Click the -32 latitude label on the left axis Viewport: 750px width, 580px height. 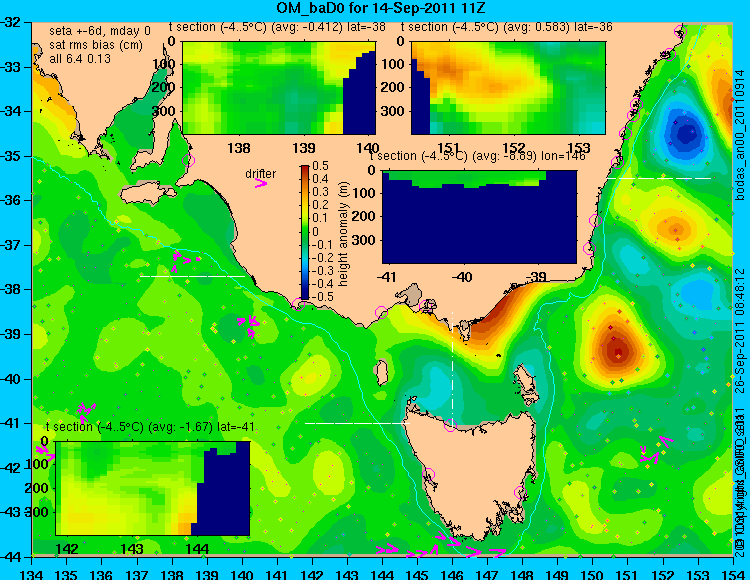11,22
